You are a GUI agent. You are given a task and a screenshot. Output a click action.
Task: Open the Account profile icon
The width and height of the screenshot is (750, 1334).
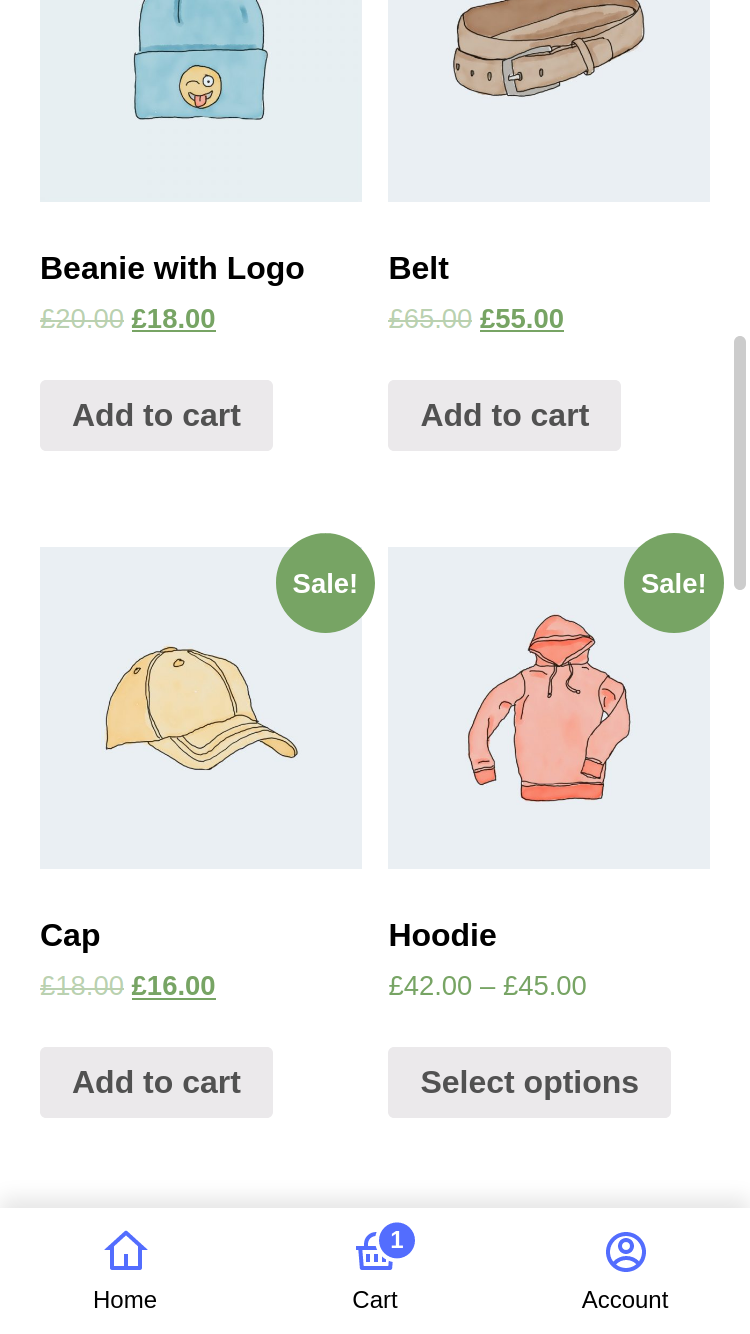click(x=625, y=1251)
